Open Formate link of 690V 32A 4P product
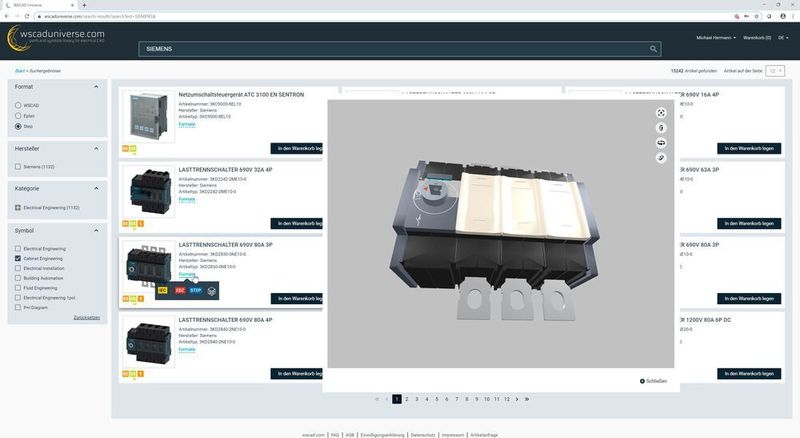Viewport: 800px width, 438px height. pyautogui.click(x=187, y=199)
